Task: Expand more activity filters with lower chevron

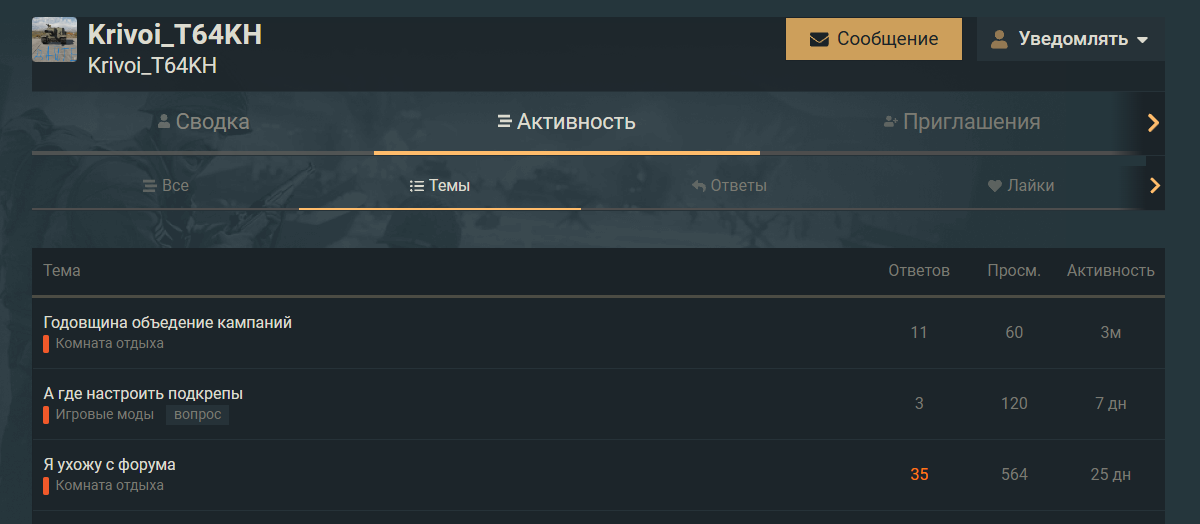Action: (1154, 185)
